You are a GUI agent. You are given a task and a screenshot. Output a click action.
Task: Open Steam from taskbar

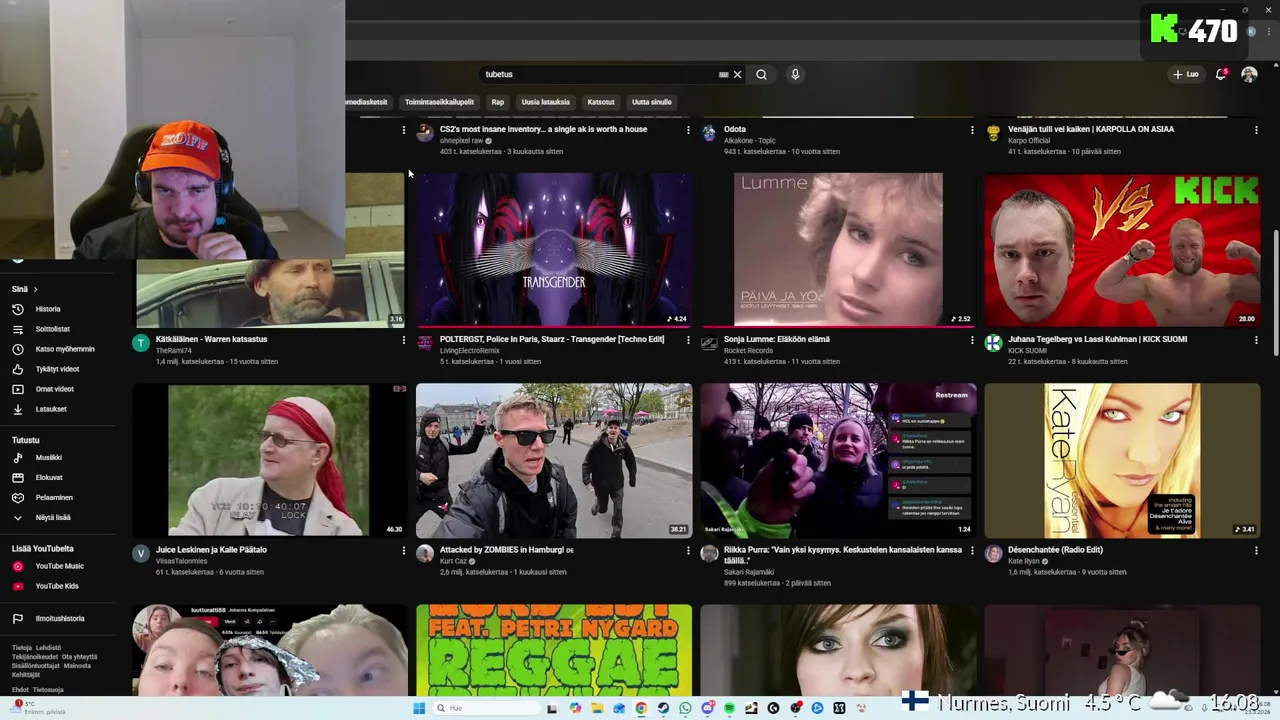(x=663, y=708)
